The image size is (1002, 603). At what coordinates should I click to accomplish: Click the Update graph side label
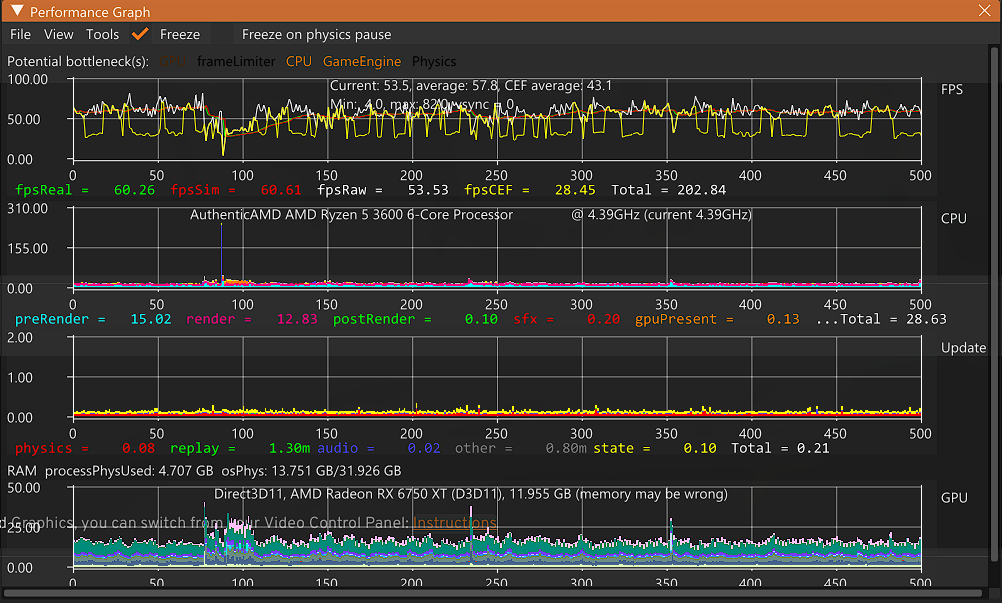(963, 347)
